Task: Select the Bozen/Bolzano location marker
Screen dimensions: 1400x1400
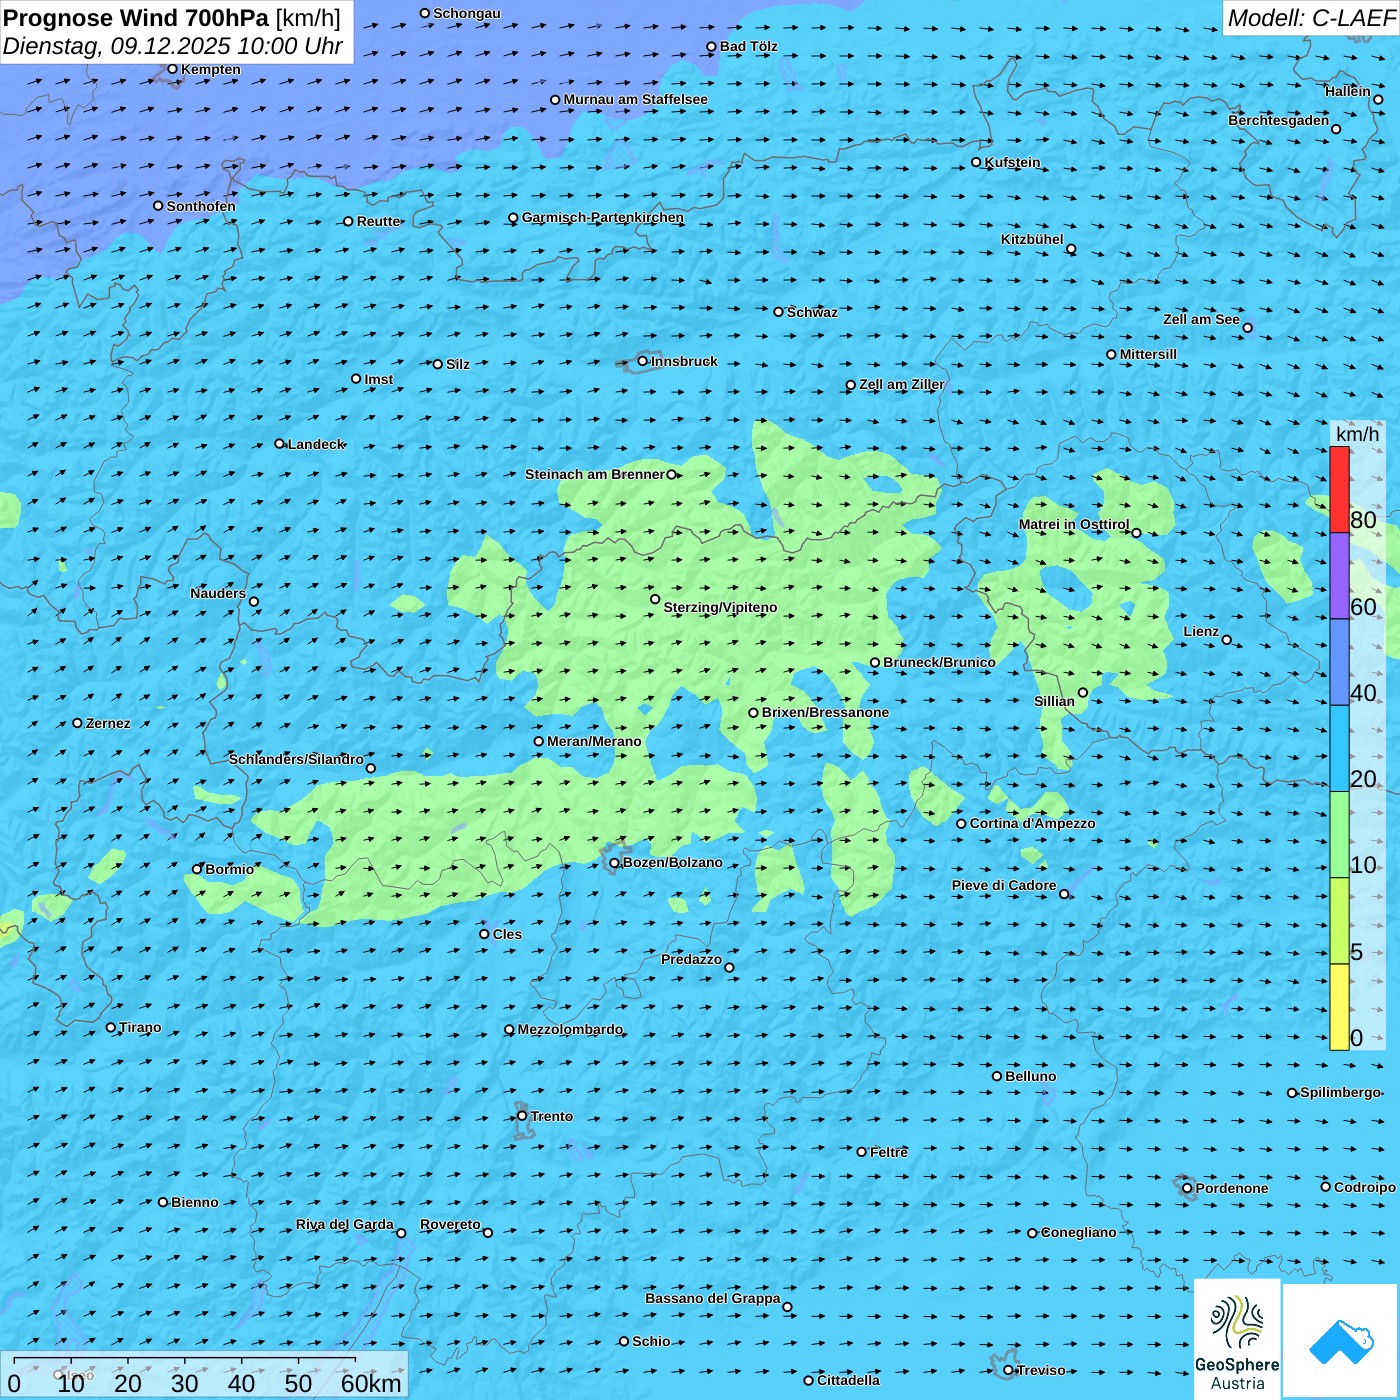Action: (614, 863)
